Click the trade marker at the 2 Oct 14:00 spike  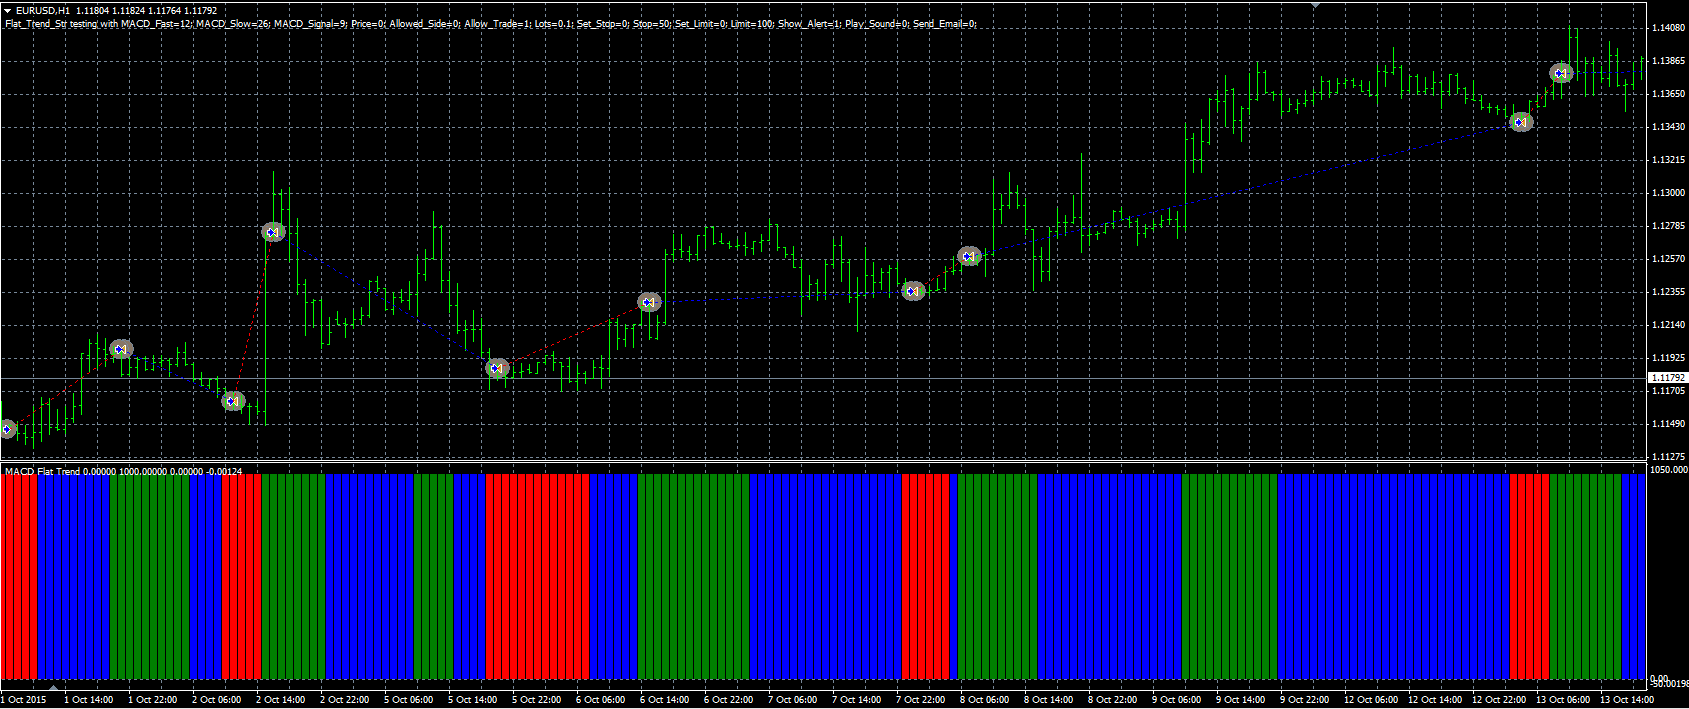(273, 232)
